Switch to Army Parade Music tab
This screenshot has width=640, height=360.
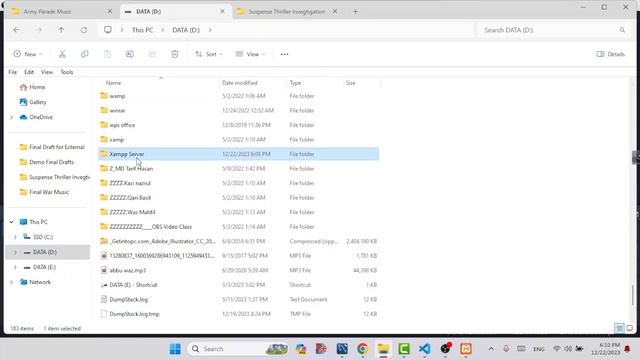click(x=60, y=11)
